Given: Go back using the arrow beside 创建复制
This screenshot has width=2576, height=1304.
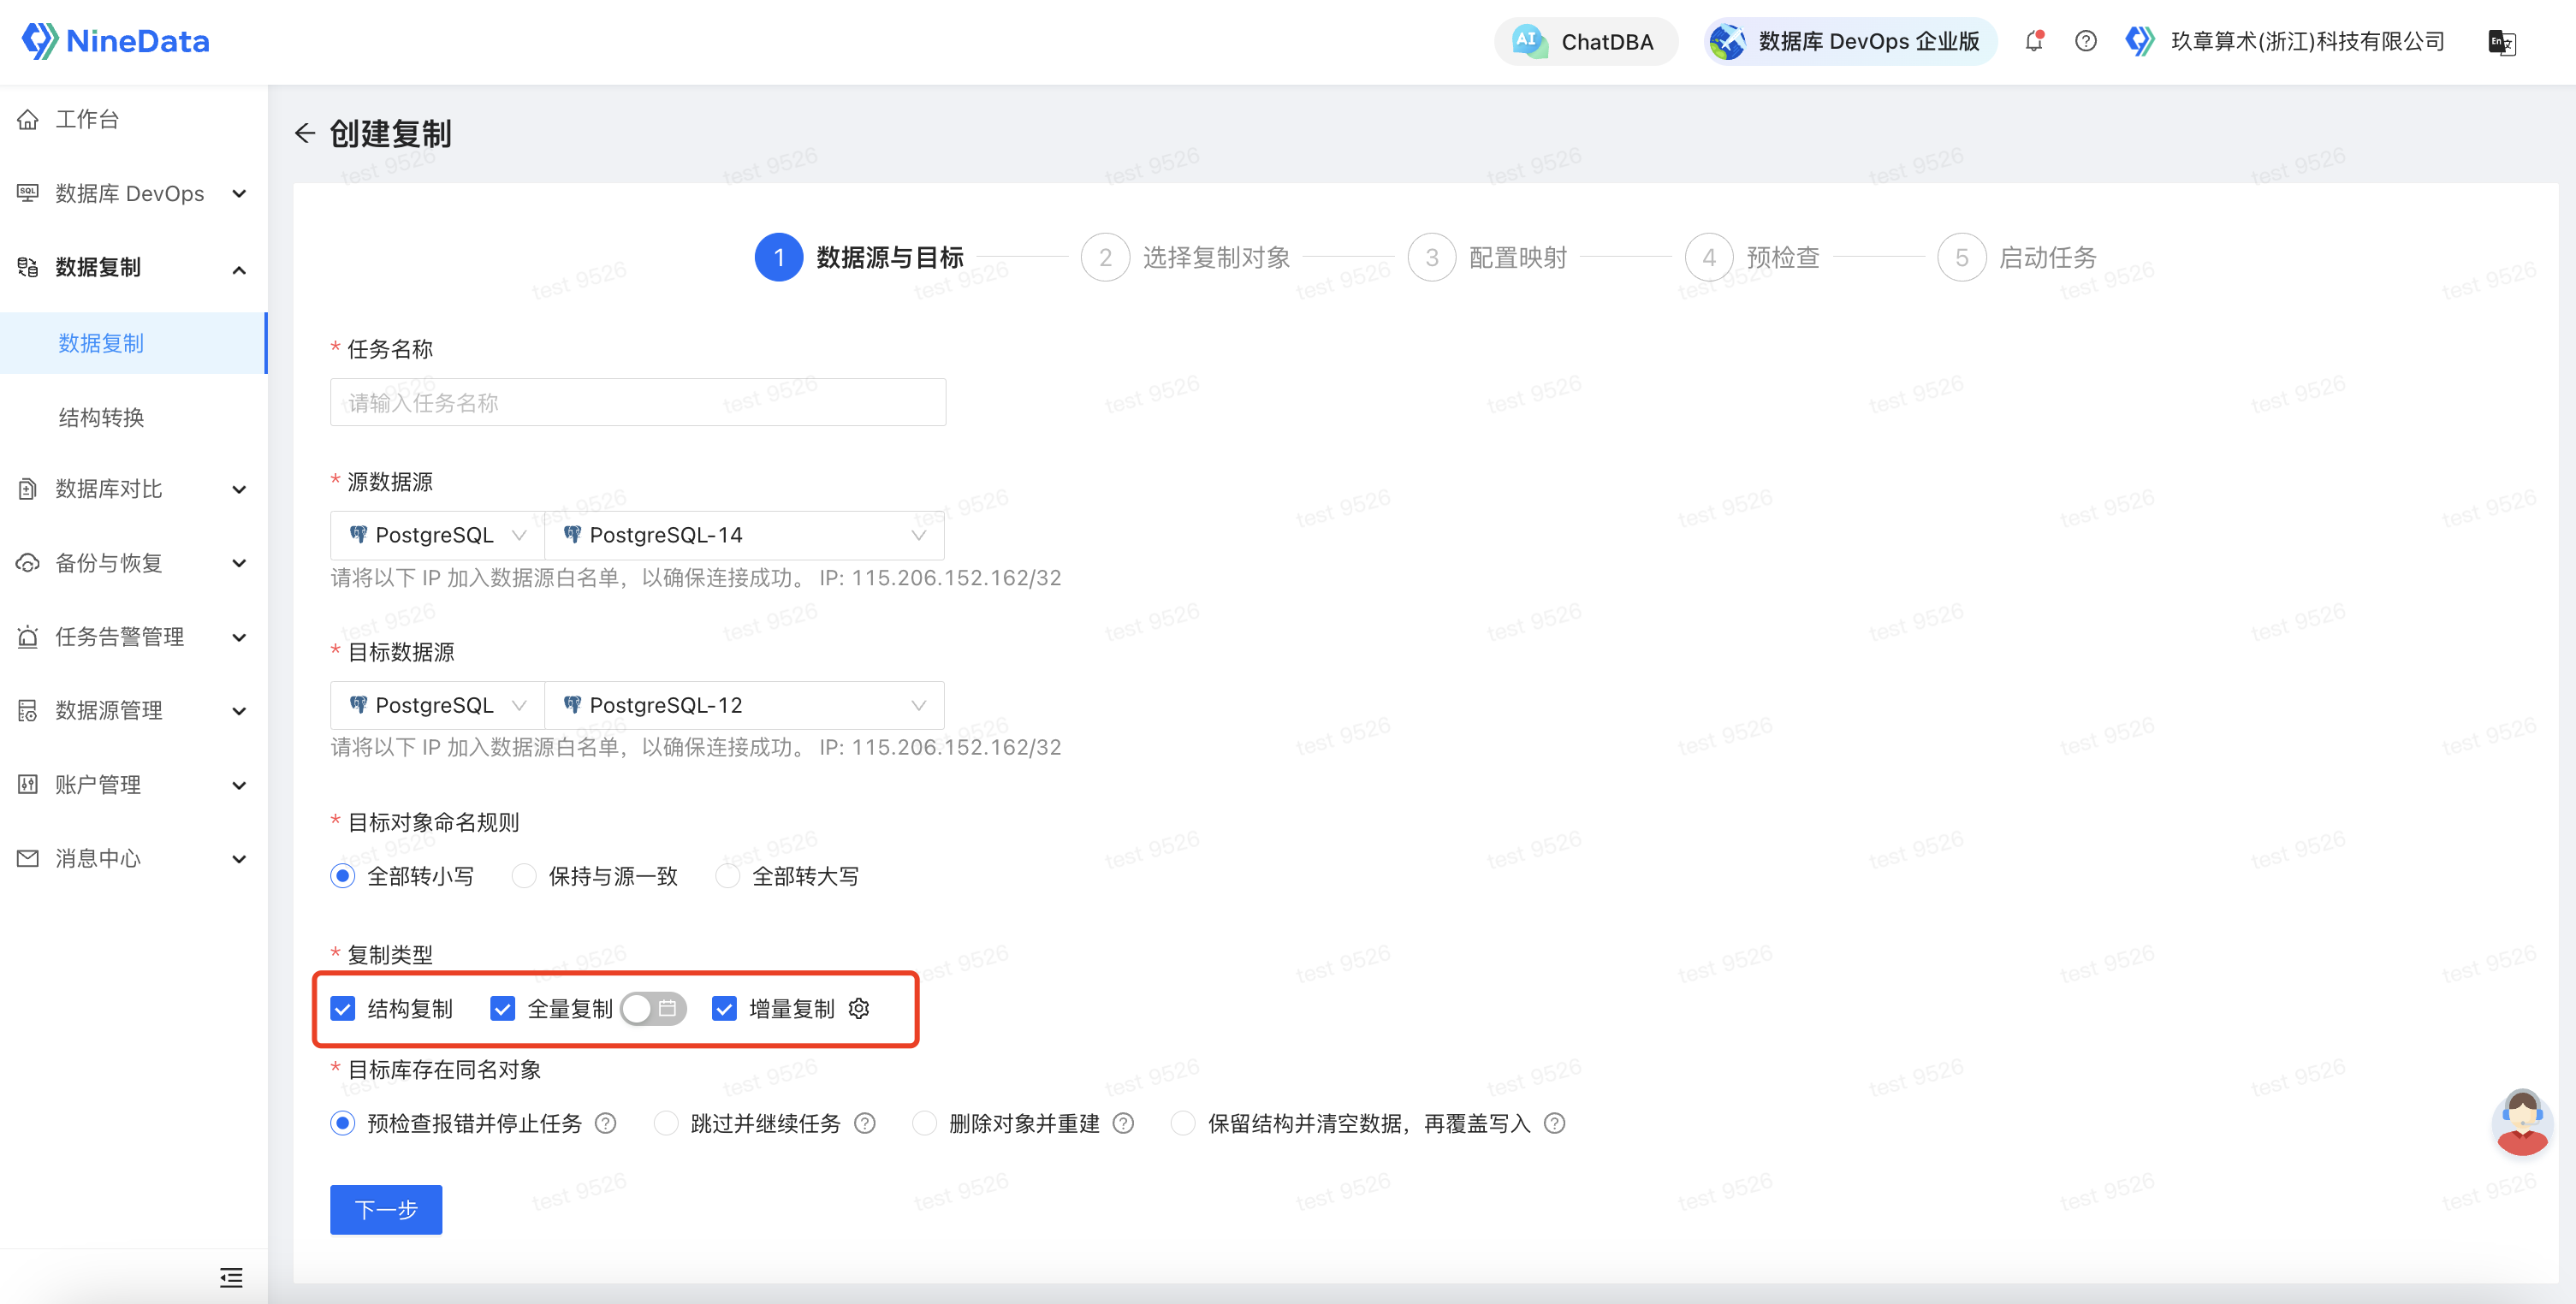Looking at the screenshot, I should pyautogui.click(x=305, y=133).
